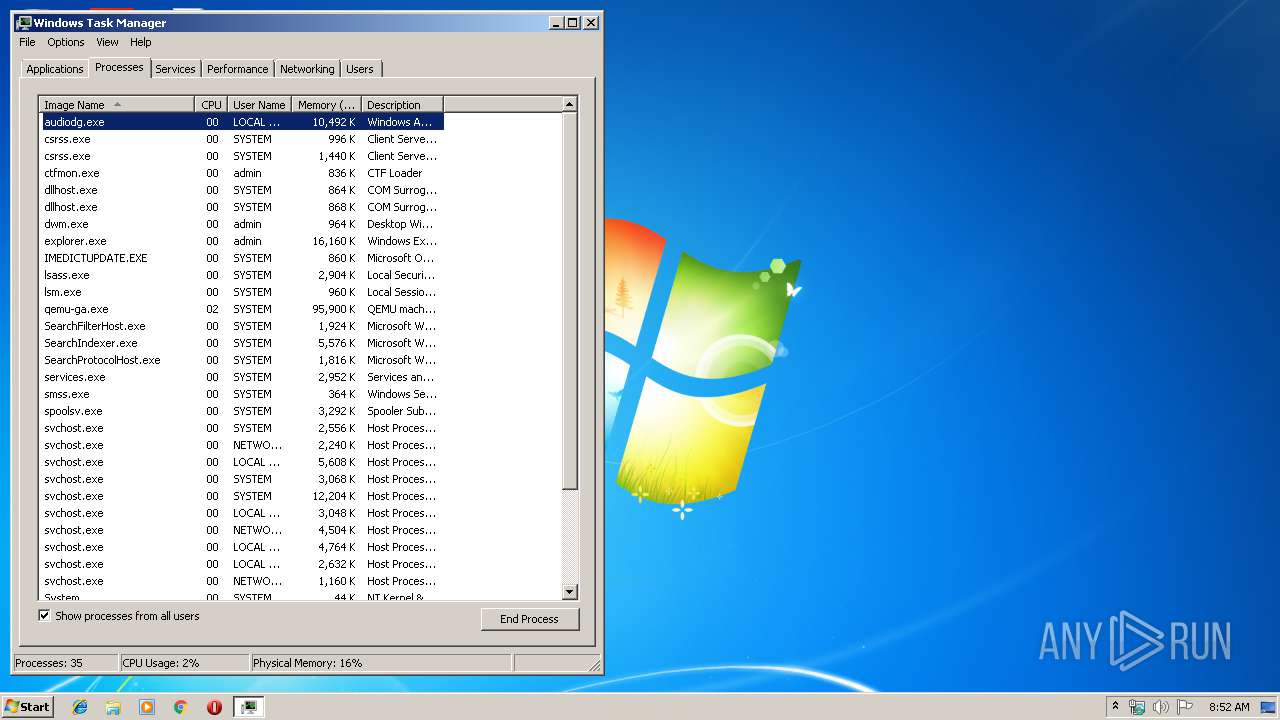
Task: Sort by Image Name column header
Action: click(x=117, y=104)
